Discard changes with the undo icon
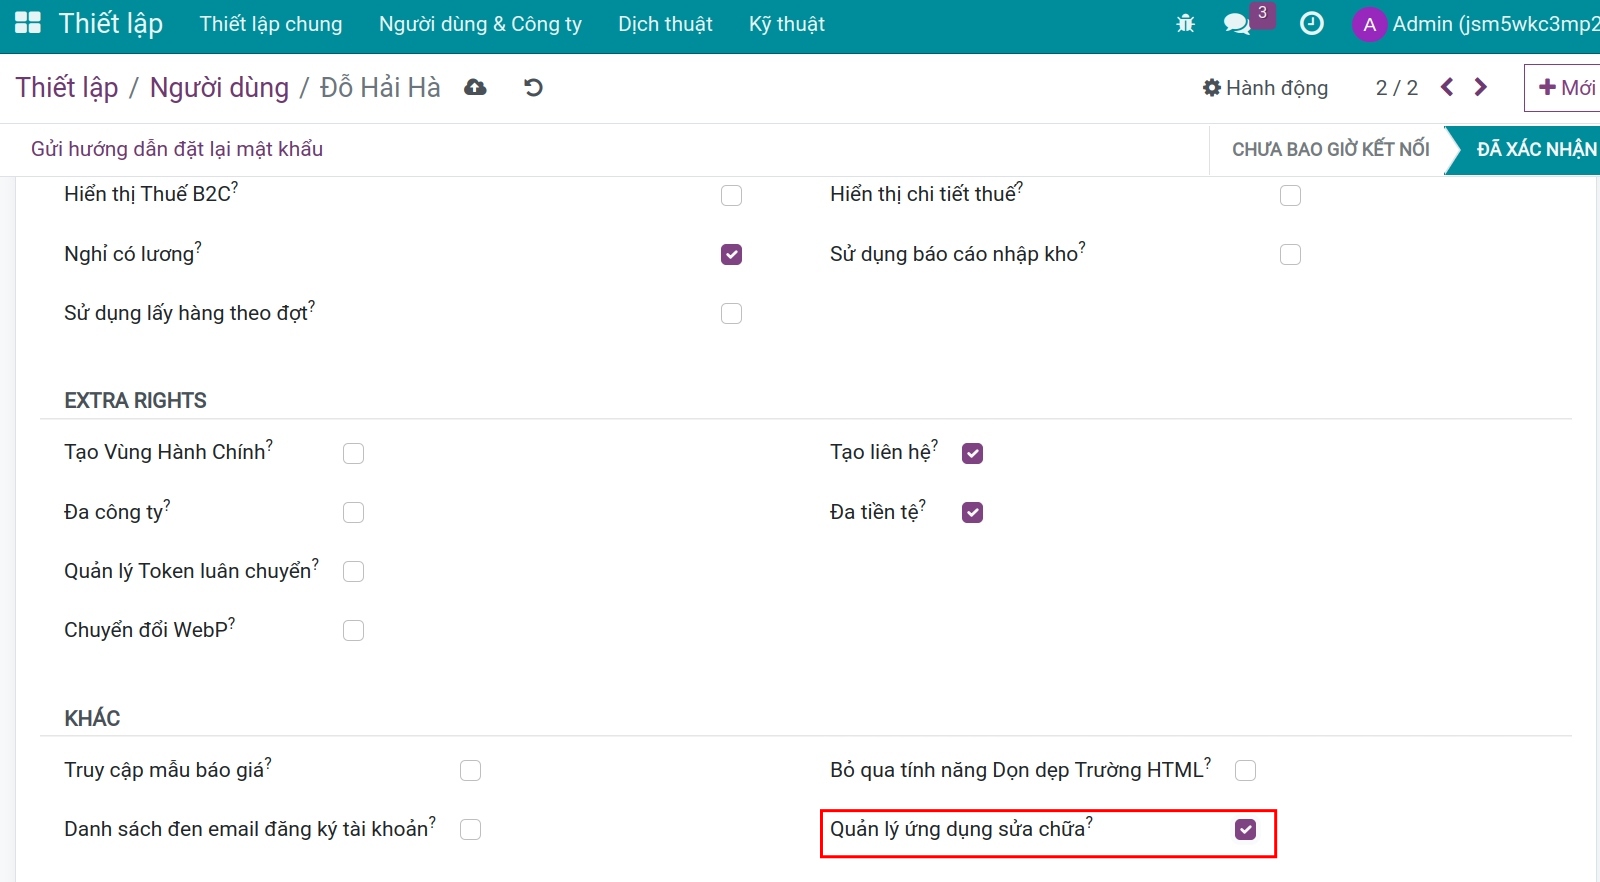1600x882 pixels. point(533,88)
